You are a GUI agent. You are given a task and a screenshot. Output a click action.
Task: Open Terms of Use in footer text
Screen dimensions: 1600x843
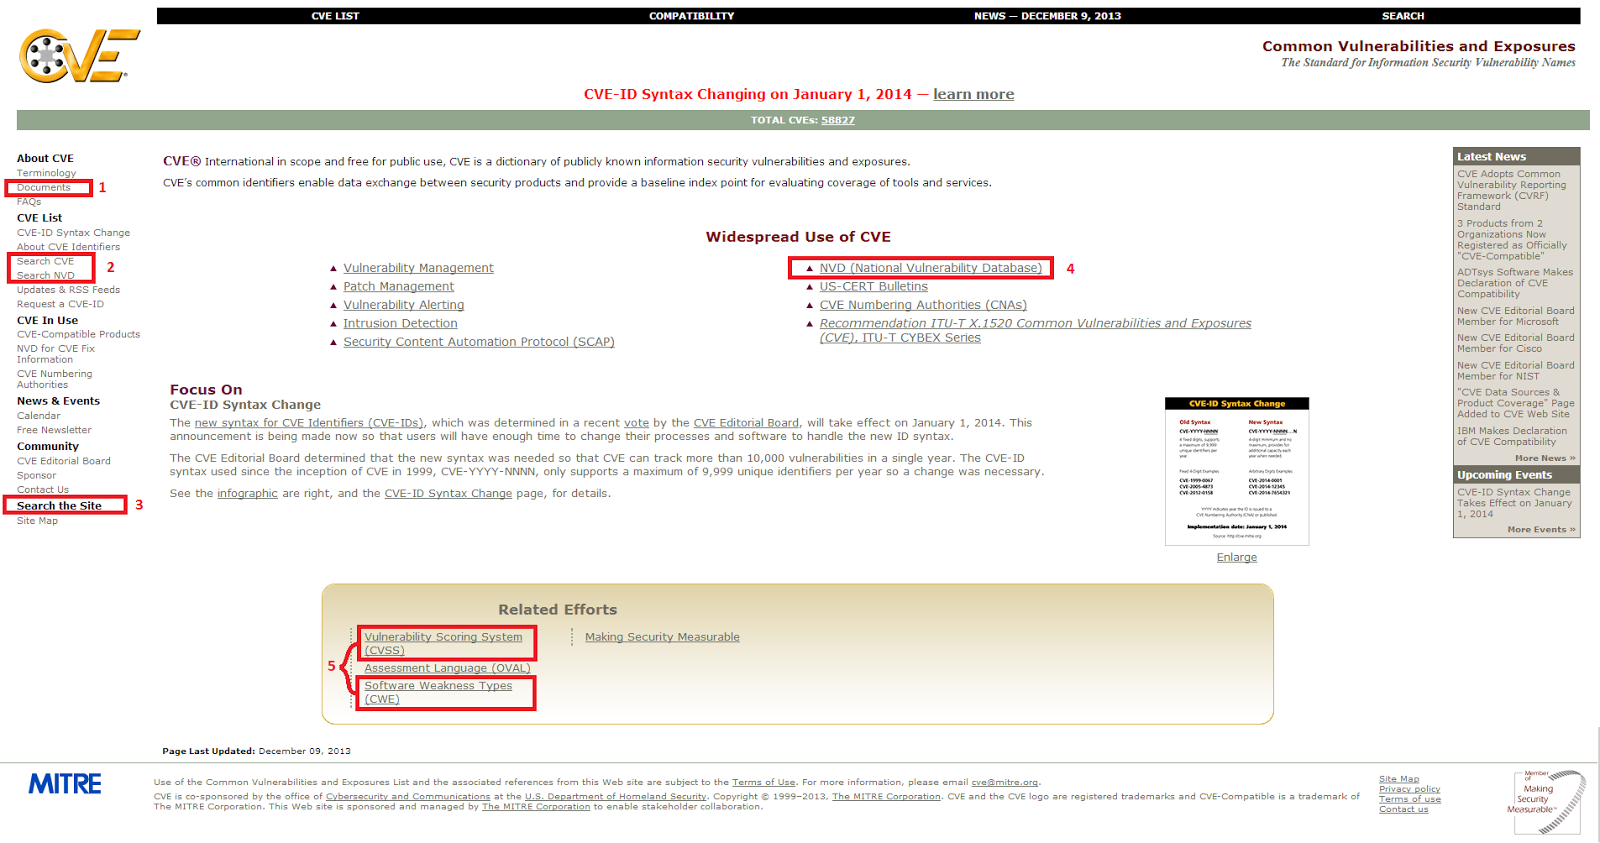pyautogui.click(x=764, y=783)
